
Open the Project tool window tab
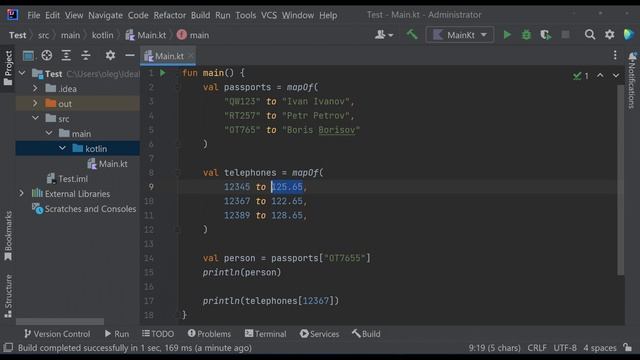(8, 68)
